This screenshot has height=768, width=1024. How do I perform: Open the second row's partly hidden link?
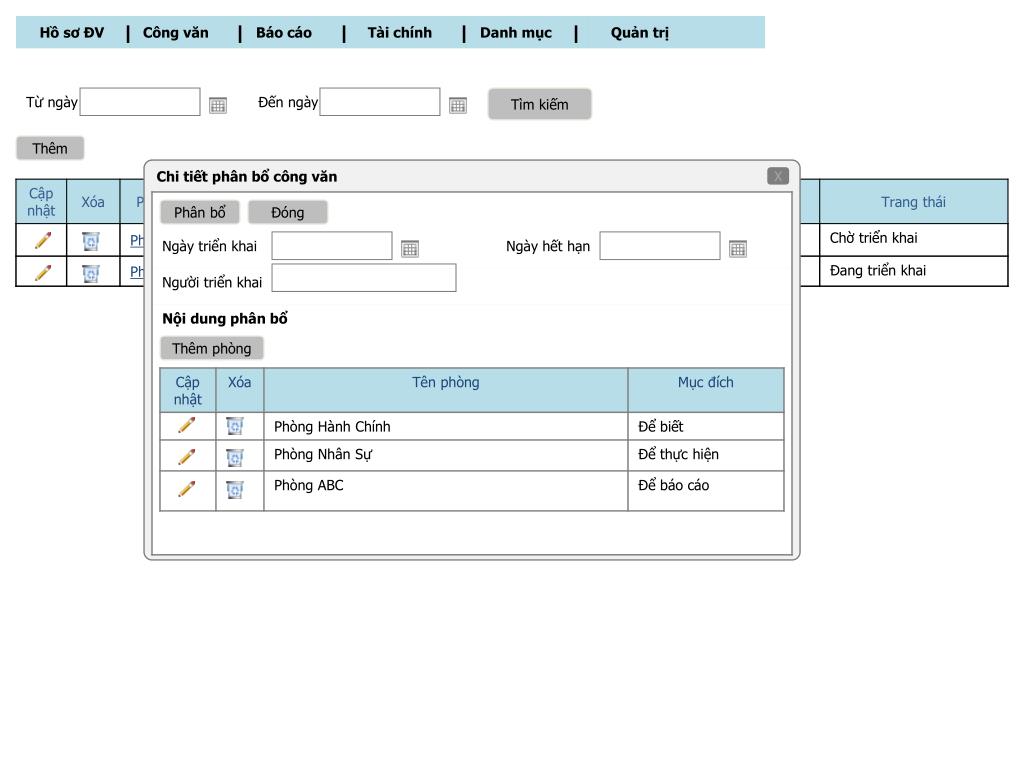(x=136, y=272)
